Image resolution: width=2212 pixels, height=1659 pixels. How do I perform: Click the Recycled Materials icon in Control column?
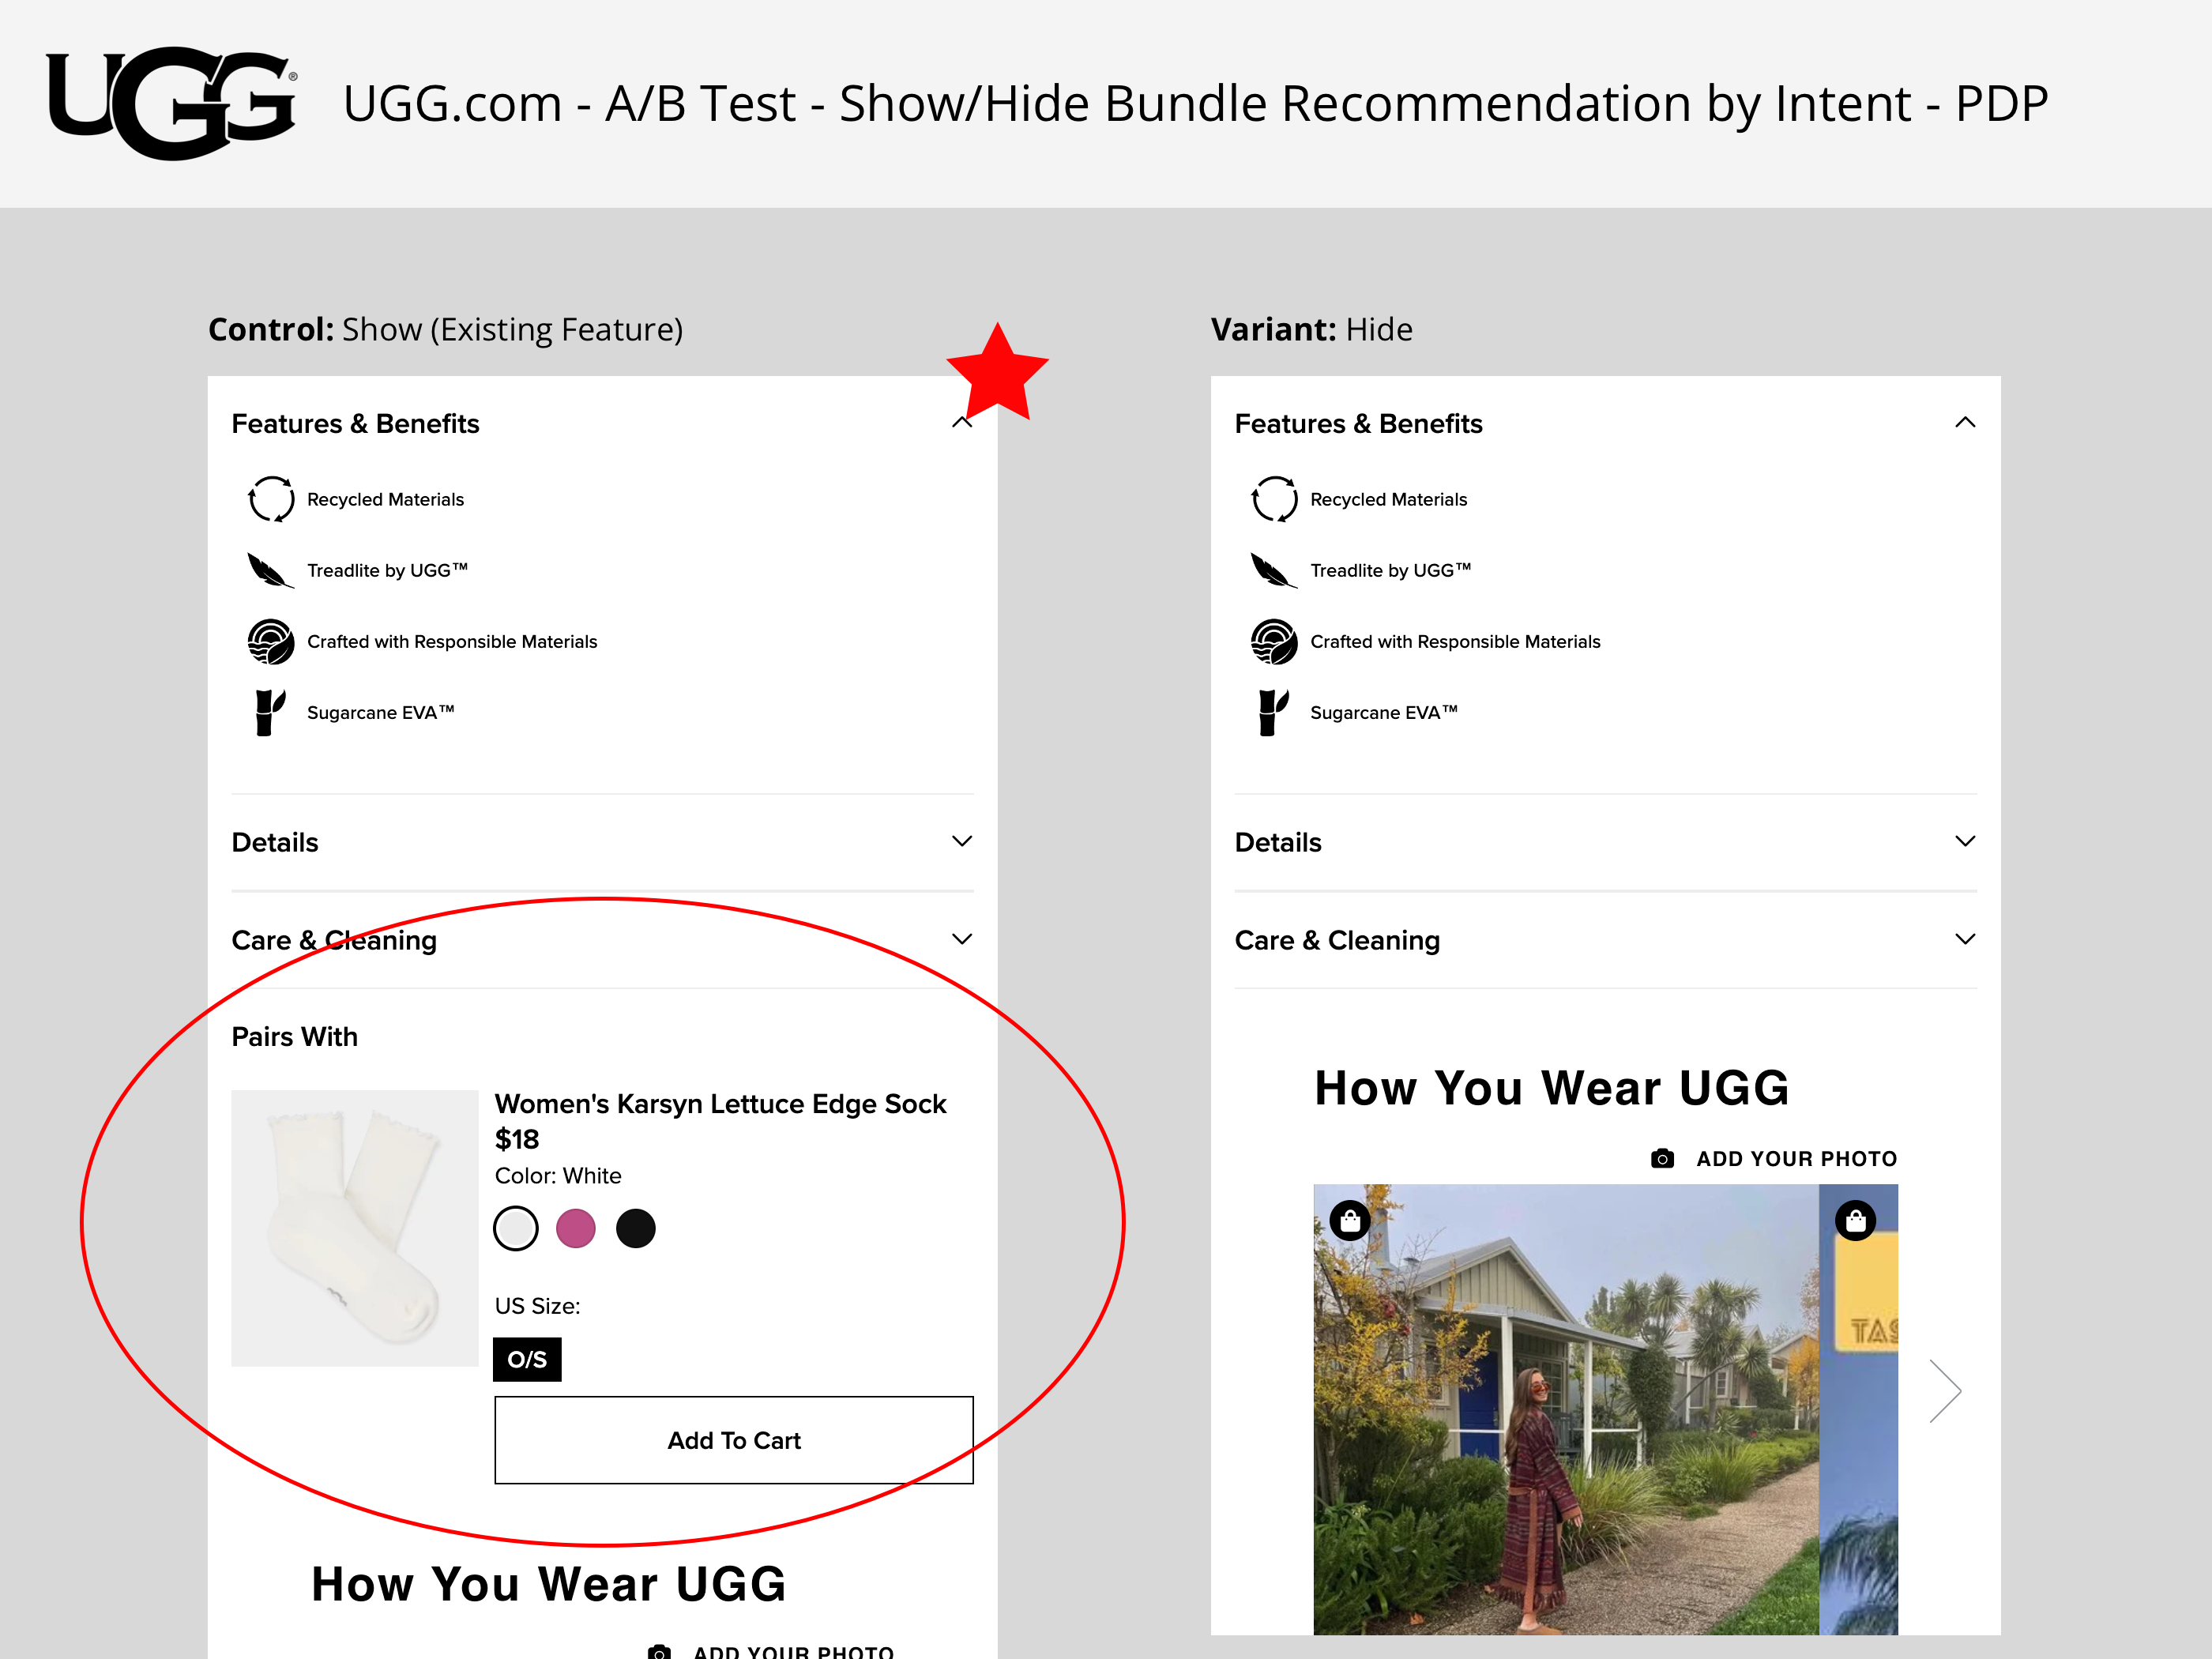[270, 499]
